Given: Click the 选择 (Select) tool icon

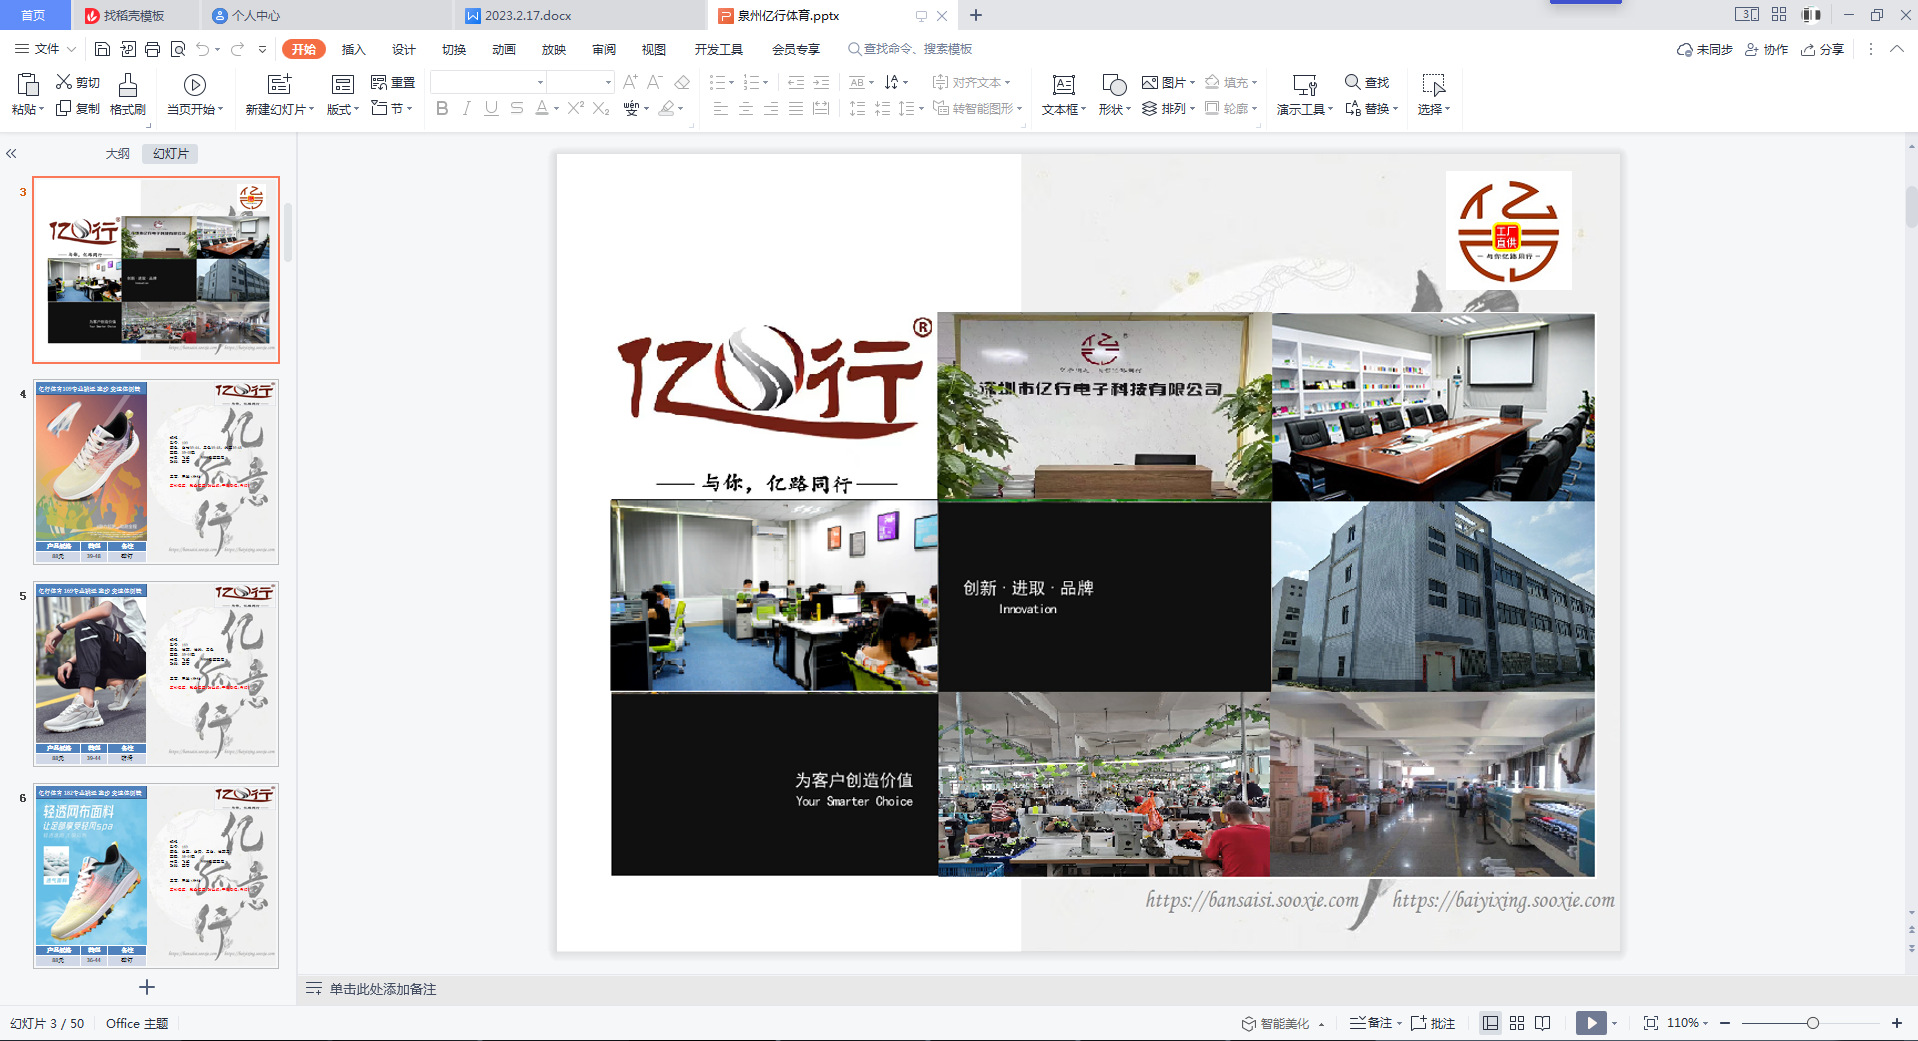Looking at the screenshot, I should click(x=1434, y=85).
